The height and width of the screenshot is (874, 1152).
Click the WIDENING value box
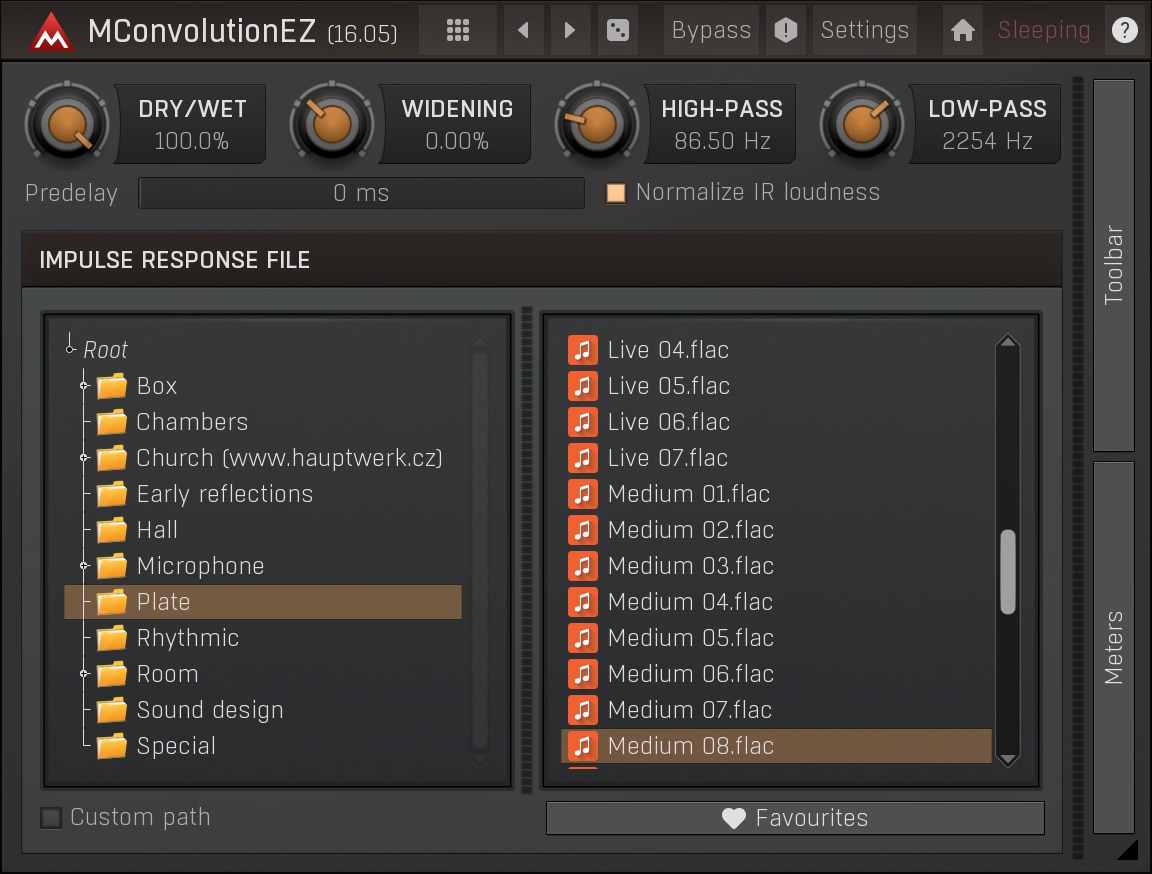click(x=457, y=123)
